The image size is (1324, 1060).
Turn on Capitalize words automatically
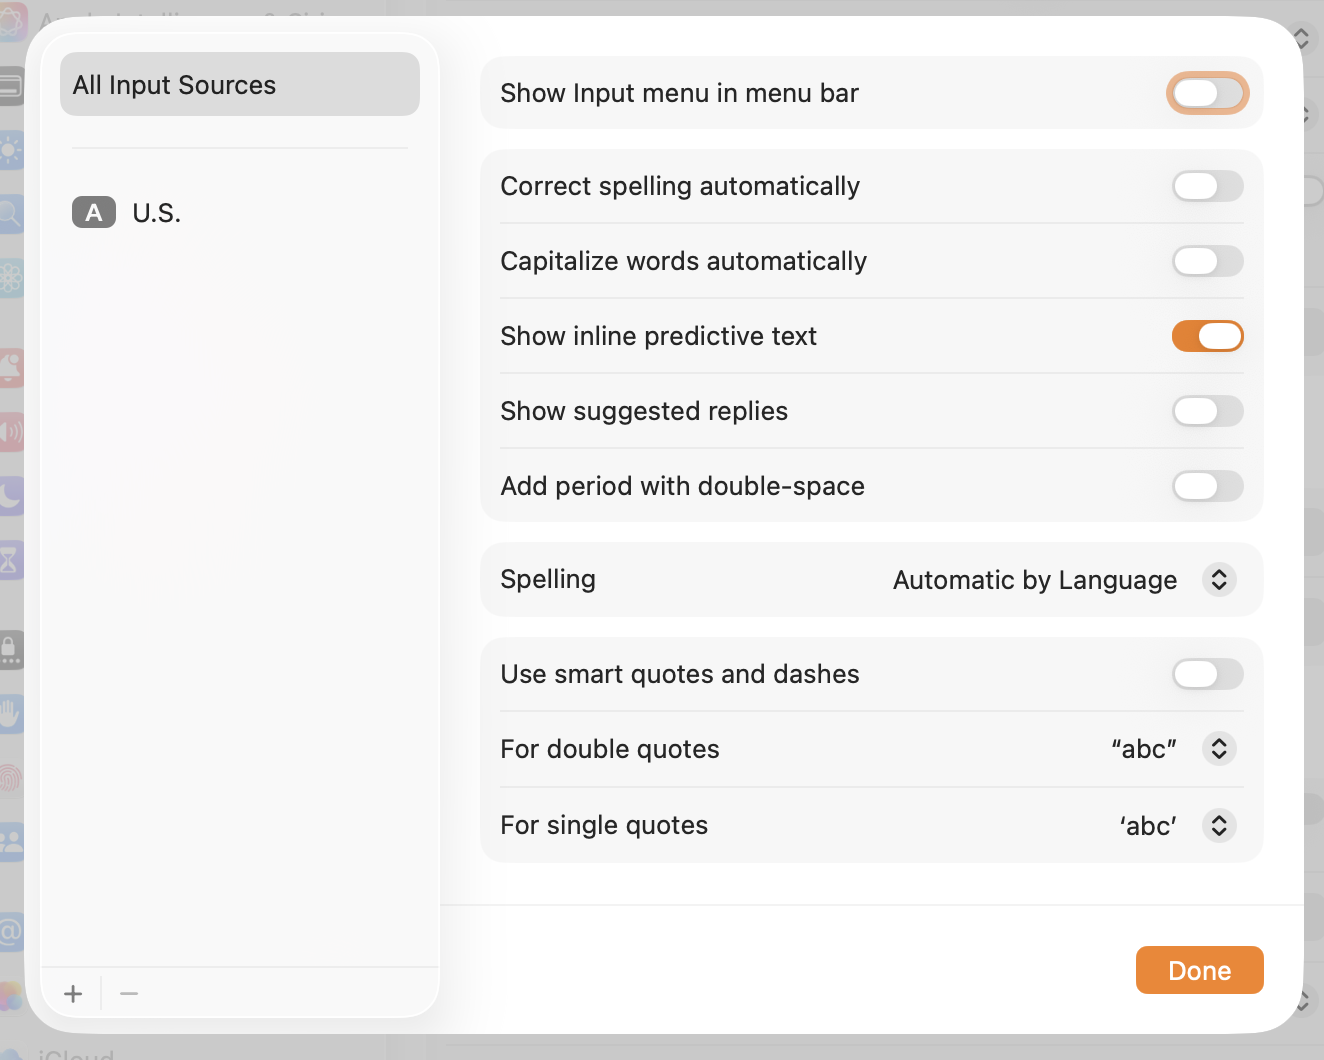point(1207,261)
